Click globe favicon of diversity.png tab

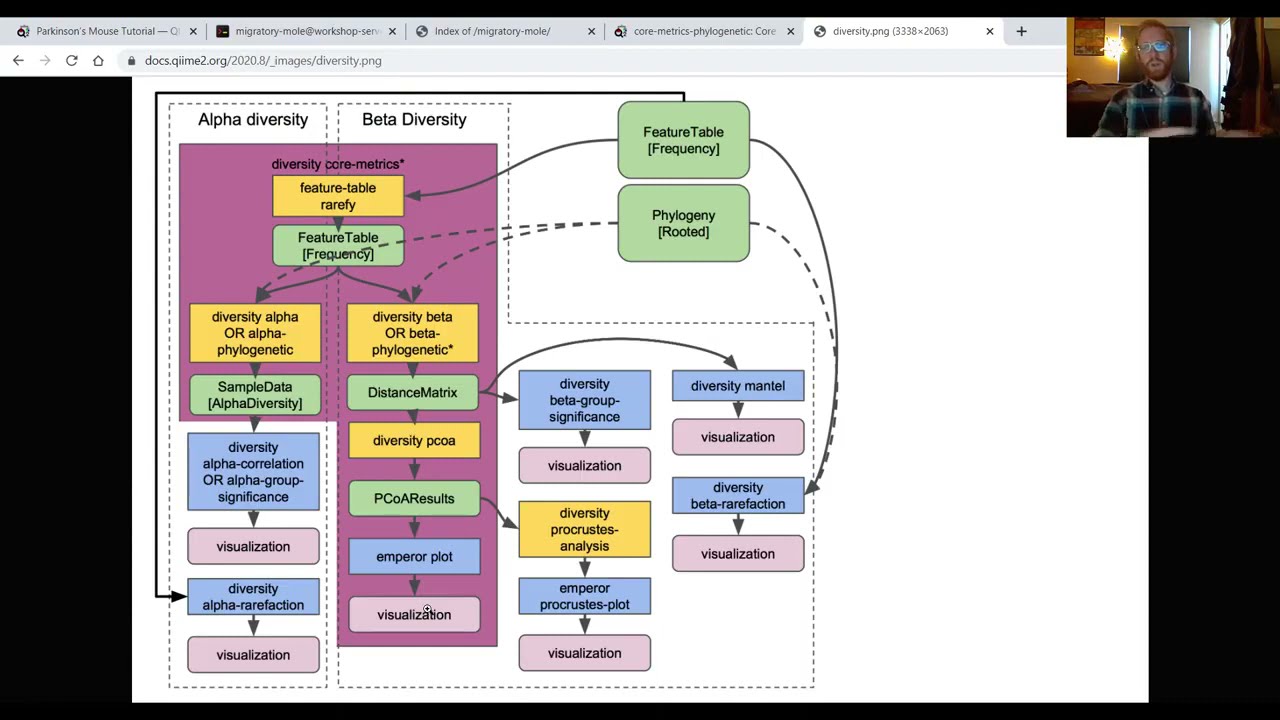[820, 31]
